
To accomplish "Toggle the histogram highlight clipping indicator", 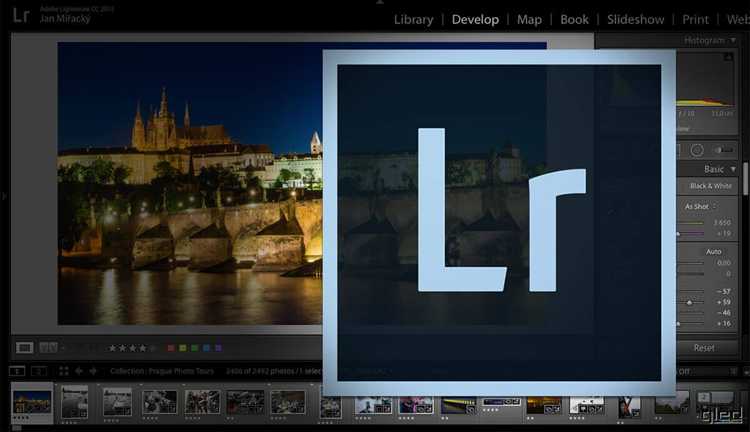I will point(728,57).
